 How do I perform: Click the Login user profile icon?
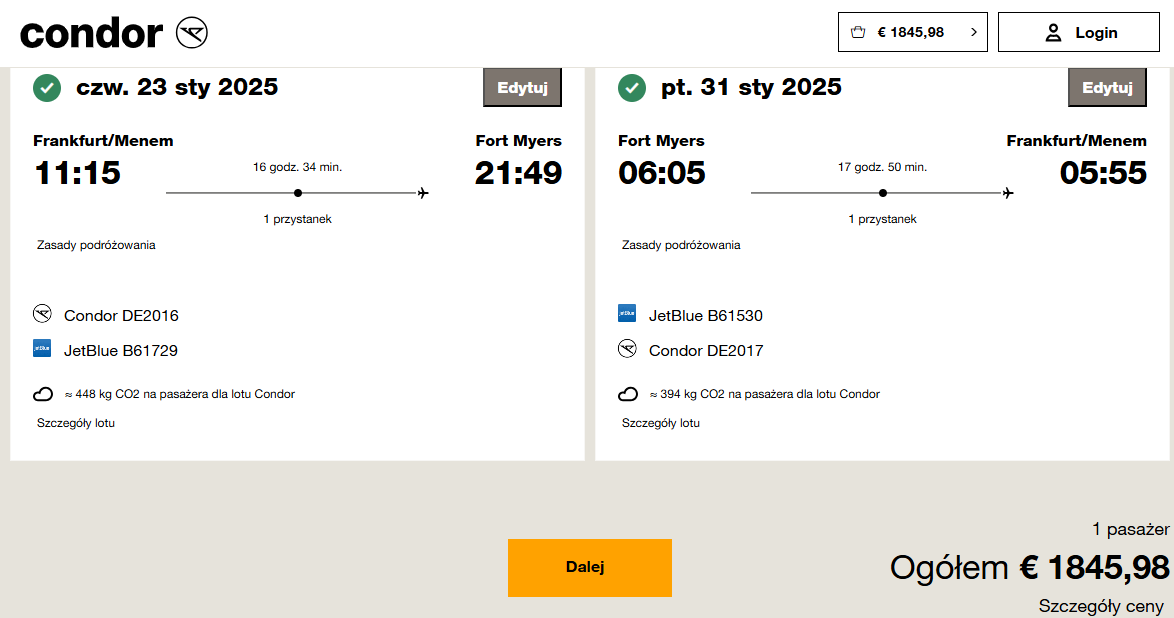click(x=1053, y=32)
